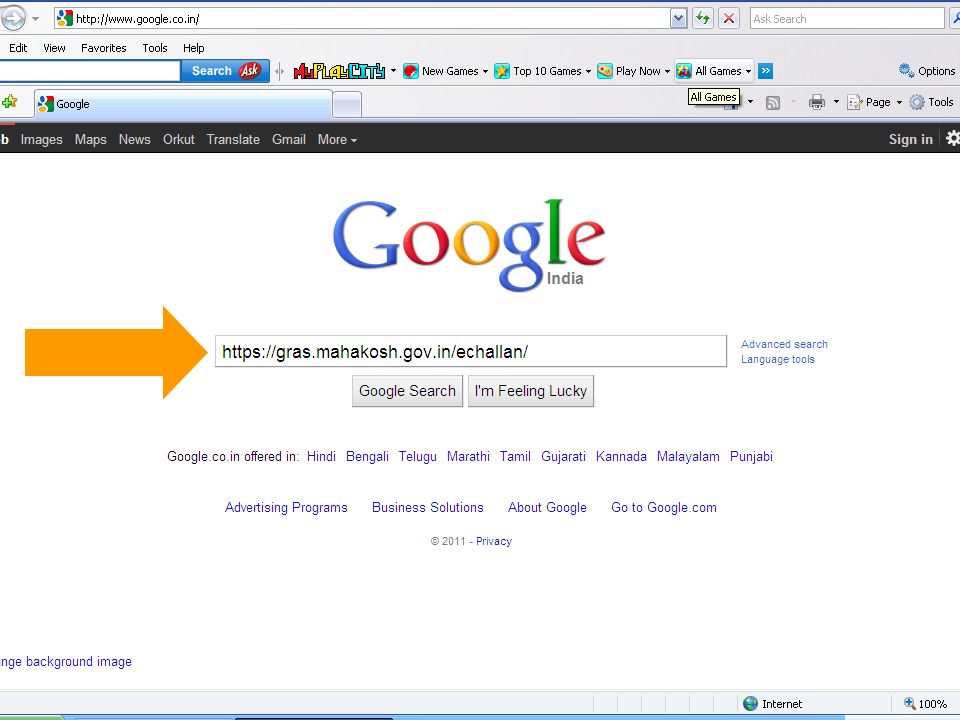Click the red Stop loading icon
The height and width of the screenshot is (720, 960).
(729, 18)
